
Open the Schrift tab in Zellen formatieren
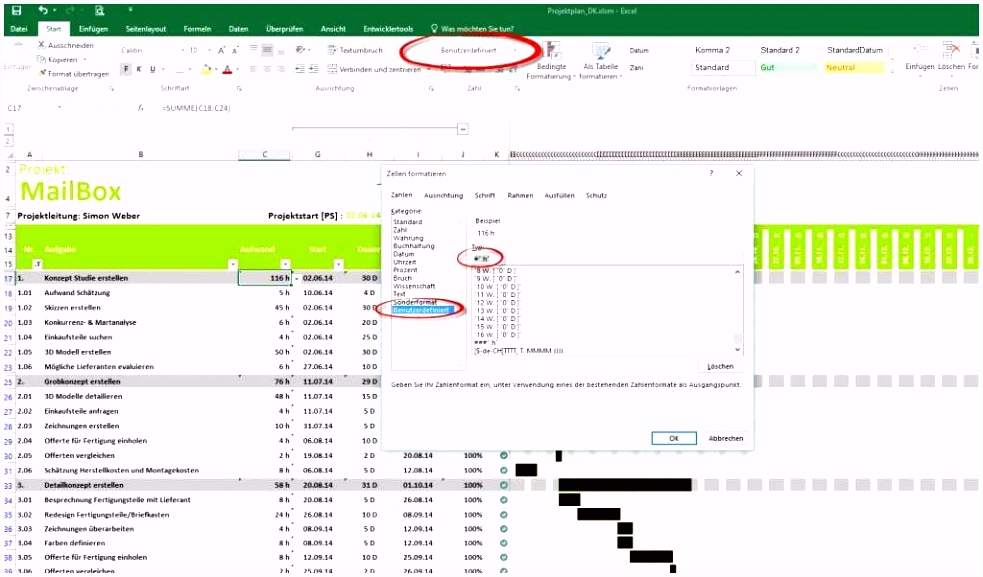485,196
